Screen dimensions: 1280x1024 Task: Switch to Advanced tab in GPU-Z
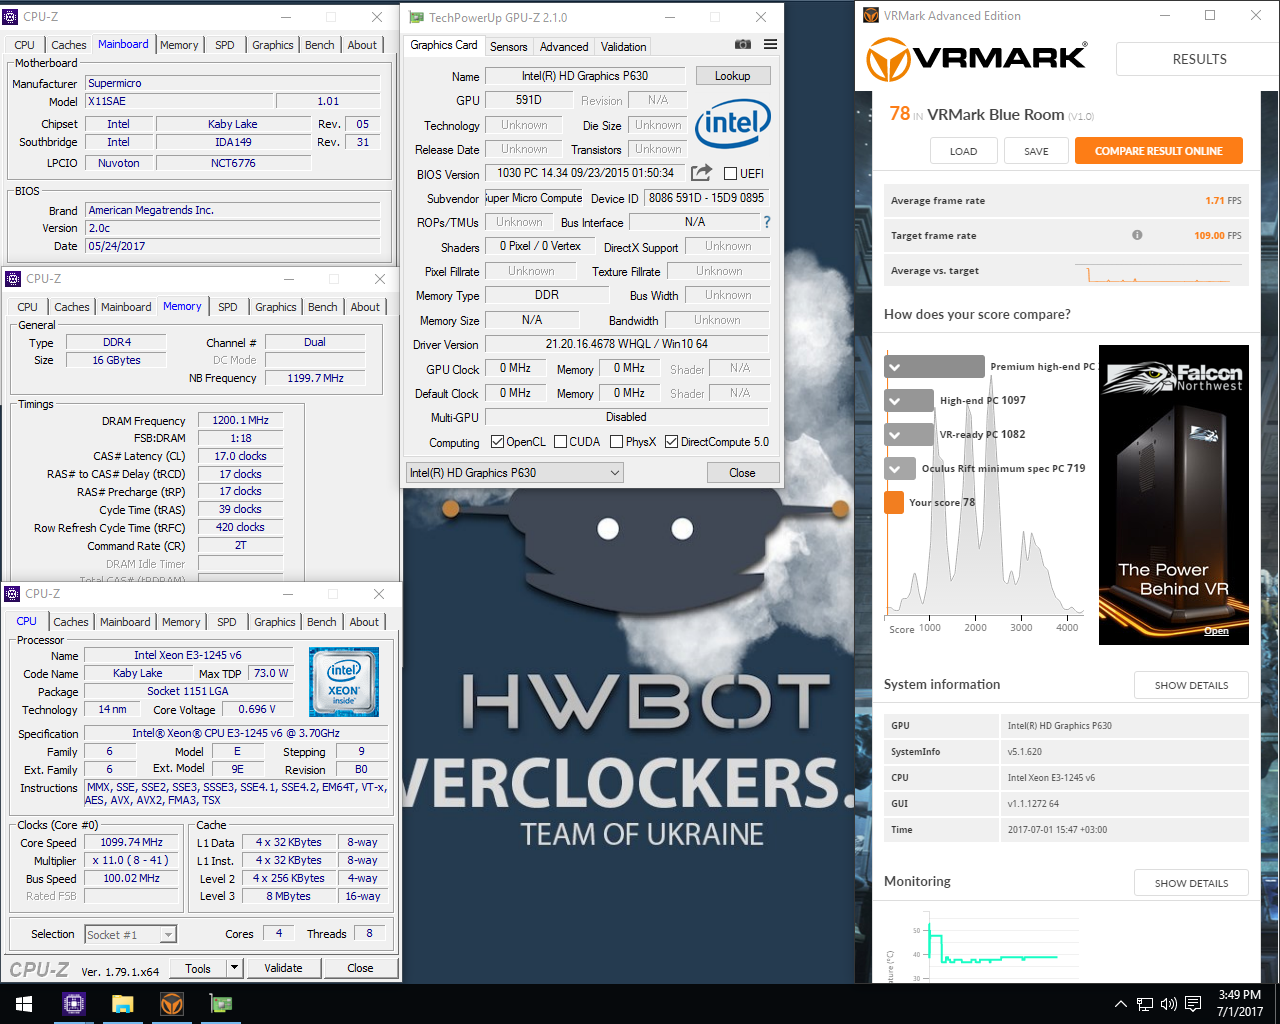564,46
